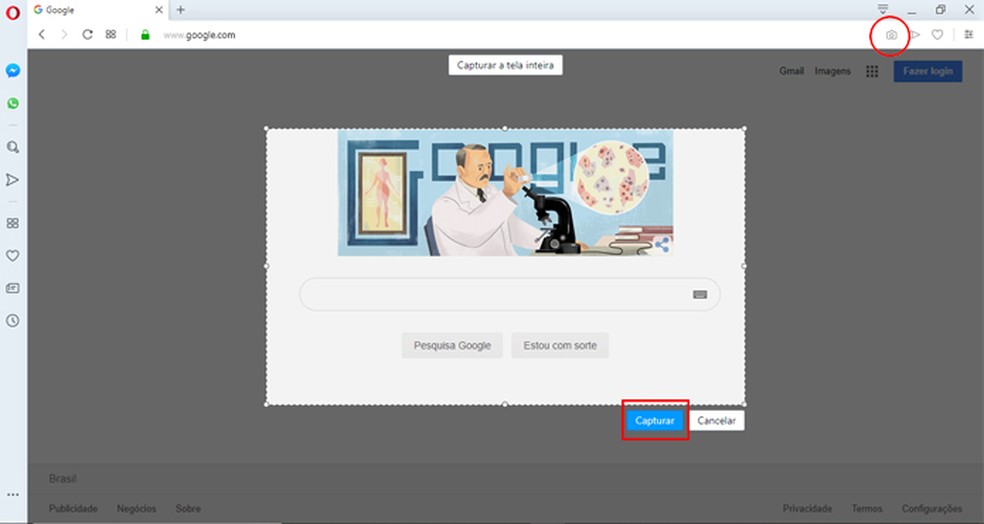The width and height of the screenshot is (984, 524).
Task: Open the Privacidade footer link
Action: pyautogui.click(x=807, y=508)
